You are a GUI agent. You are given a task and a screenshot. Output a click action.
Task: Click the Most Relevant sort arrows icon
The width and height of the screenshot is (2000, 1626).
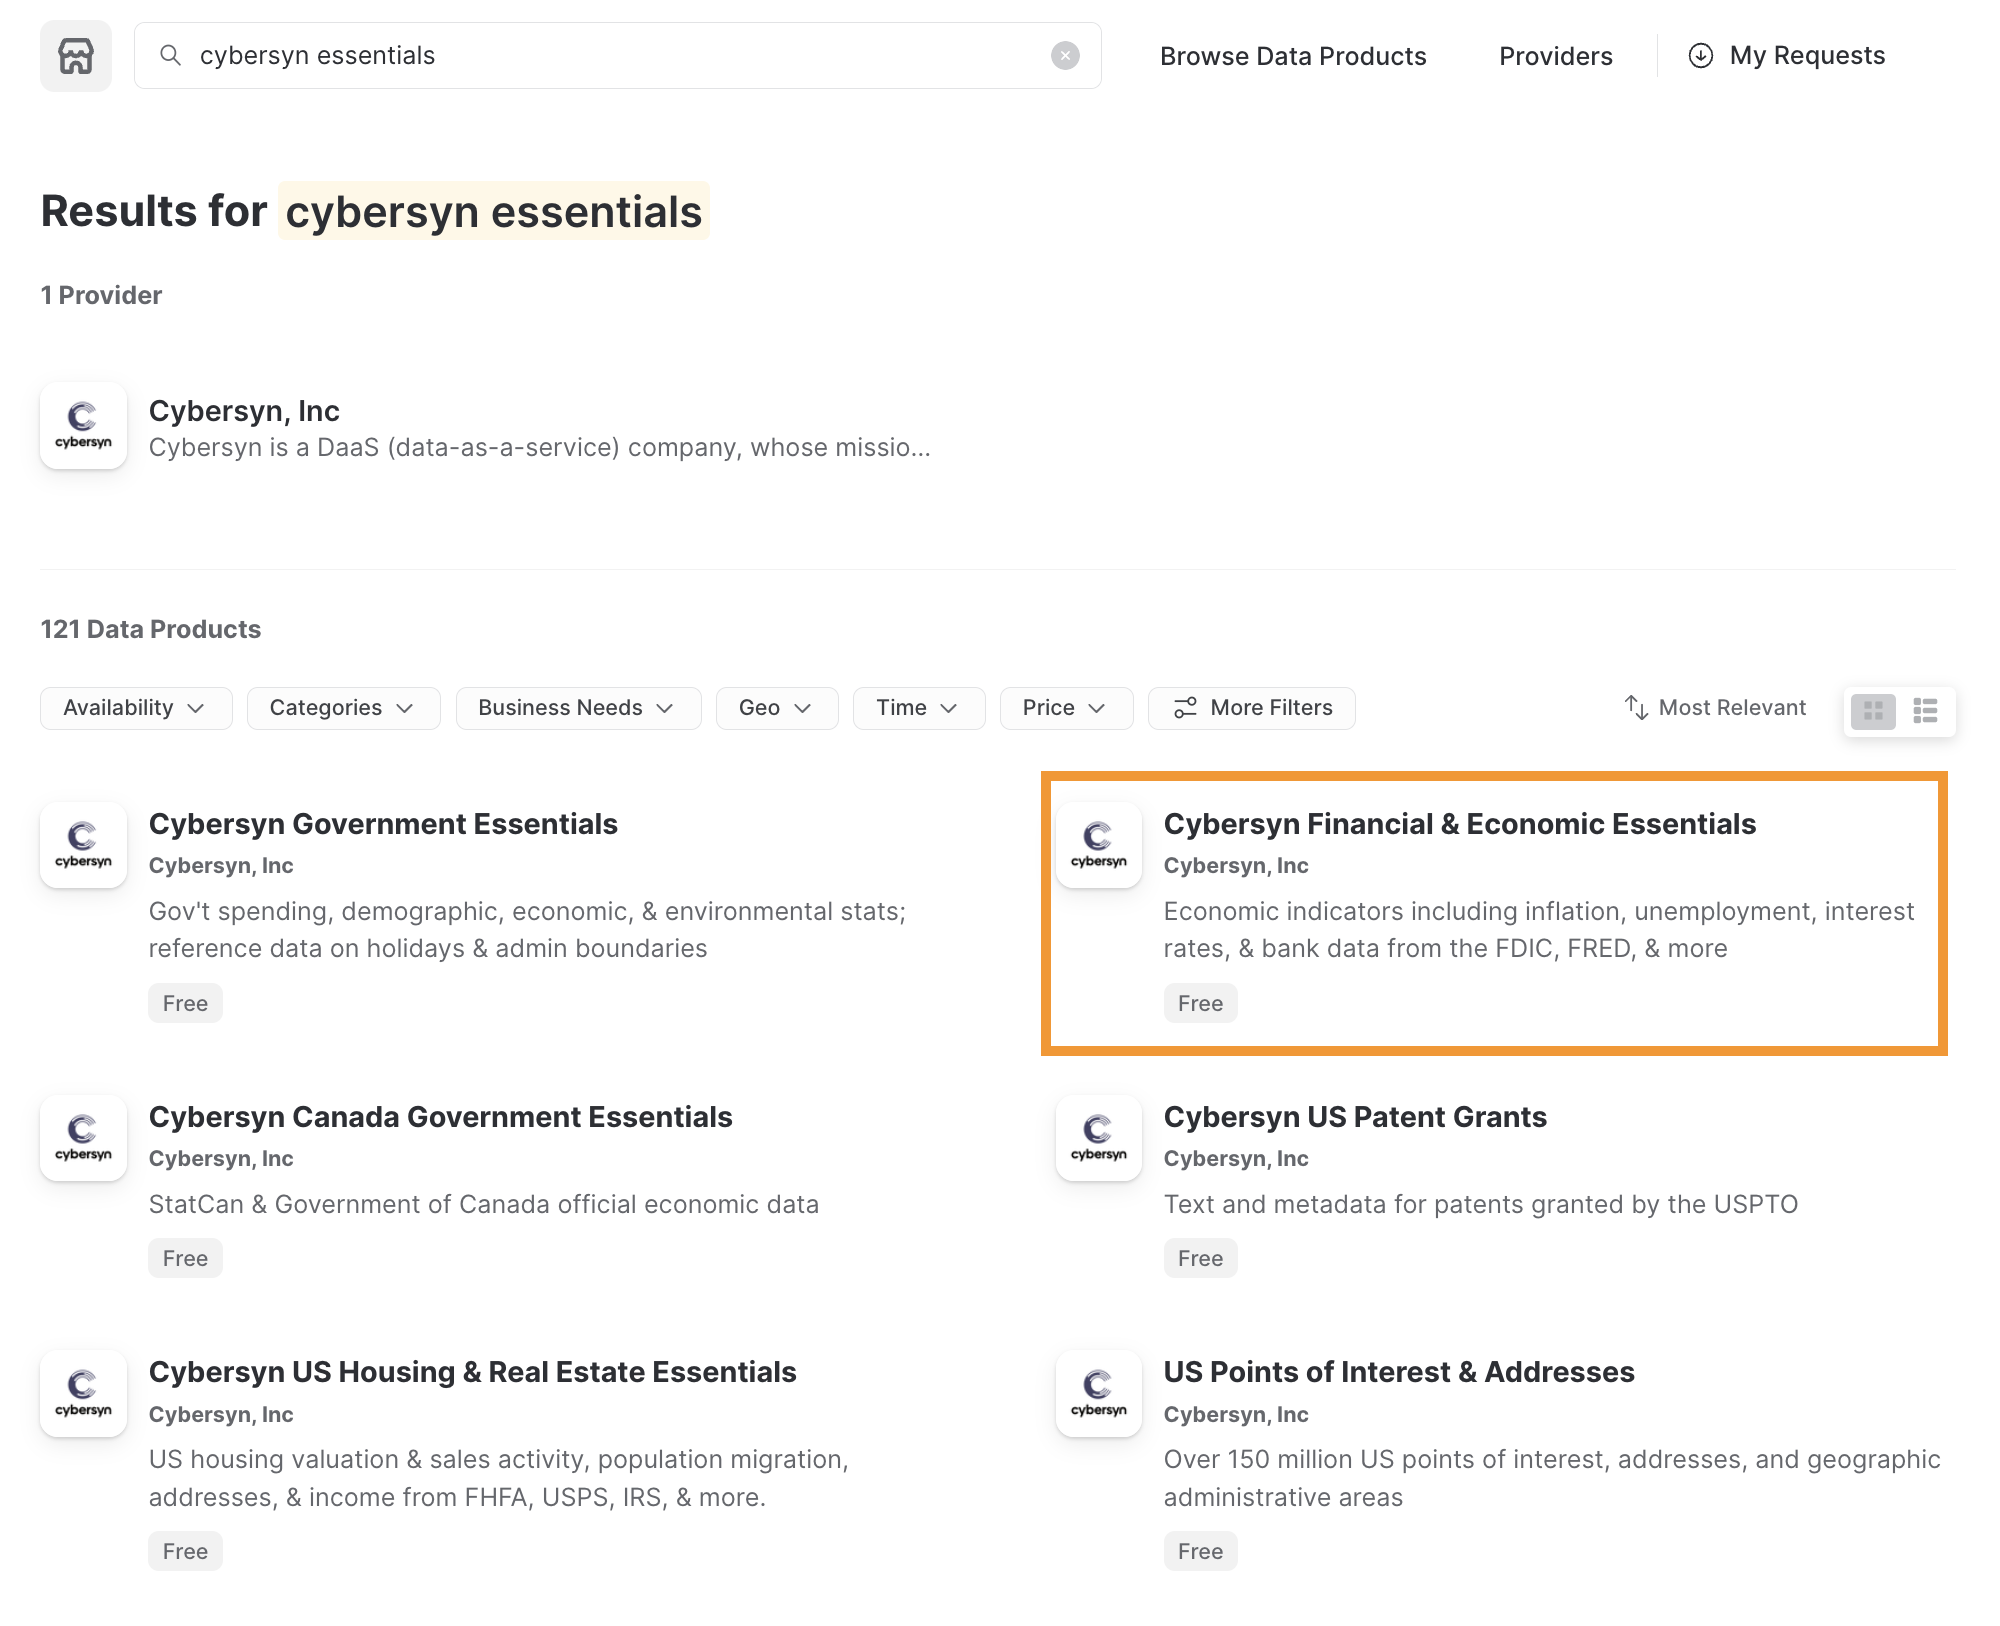[1636, 708]
